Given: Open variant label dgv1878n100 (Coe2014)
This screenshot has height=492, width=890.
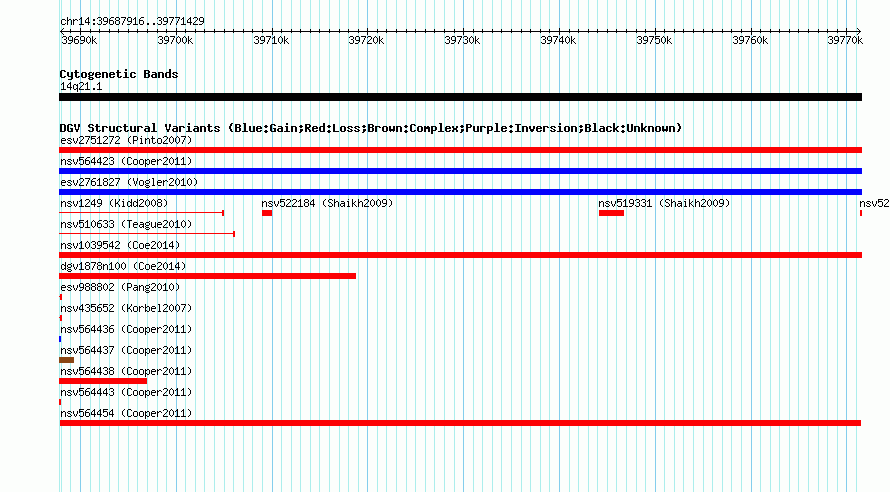Looking at the screenshot, I should 123,266.
